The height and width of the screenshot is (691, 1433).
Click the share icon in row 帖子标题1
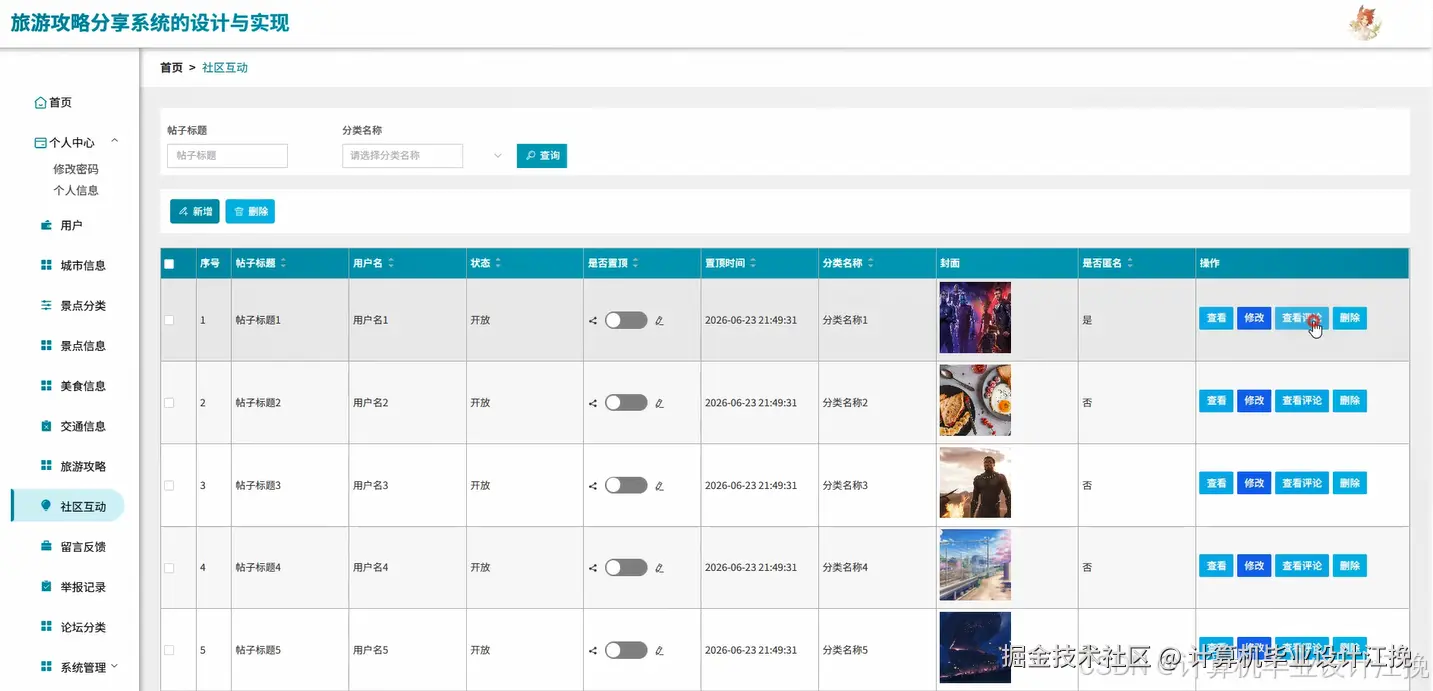click(593, 320)
